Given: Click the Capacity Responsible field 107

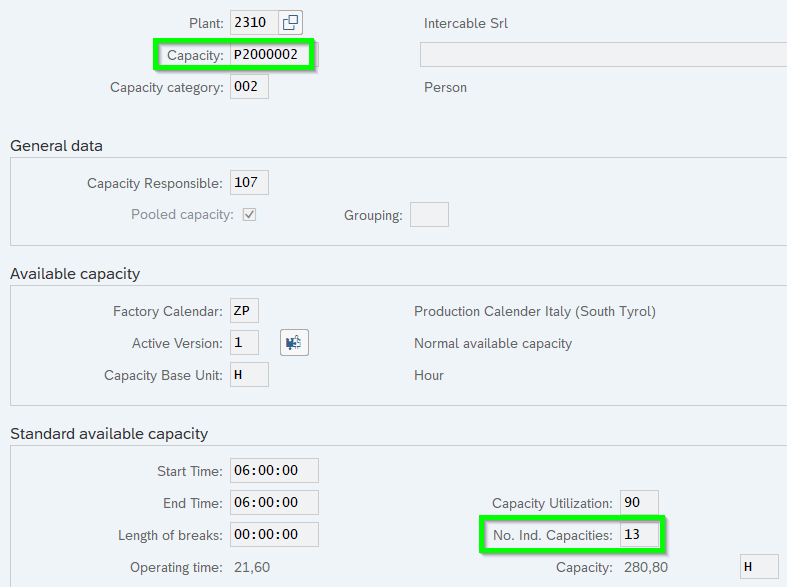Looking at the screenshot, I should pos(249,183).
